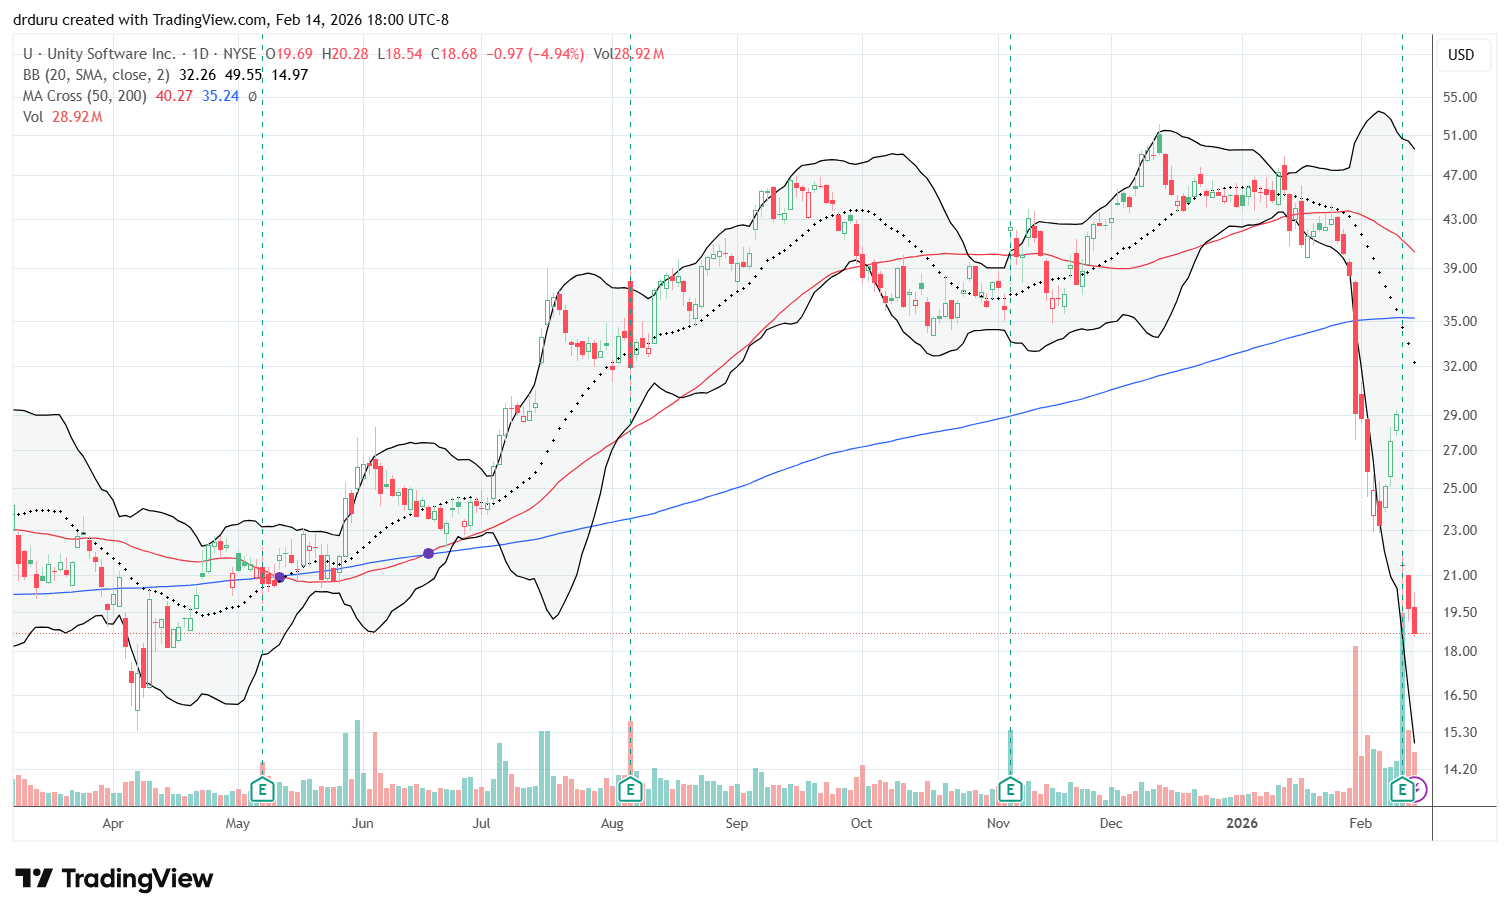Select the November earnings E marker
The width and height of the screenshot is (1510, 916).
(x=1010, y=790)
